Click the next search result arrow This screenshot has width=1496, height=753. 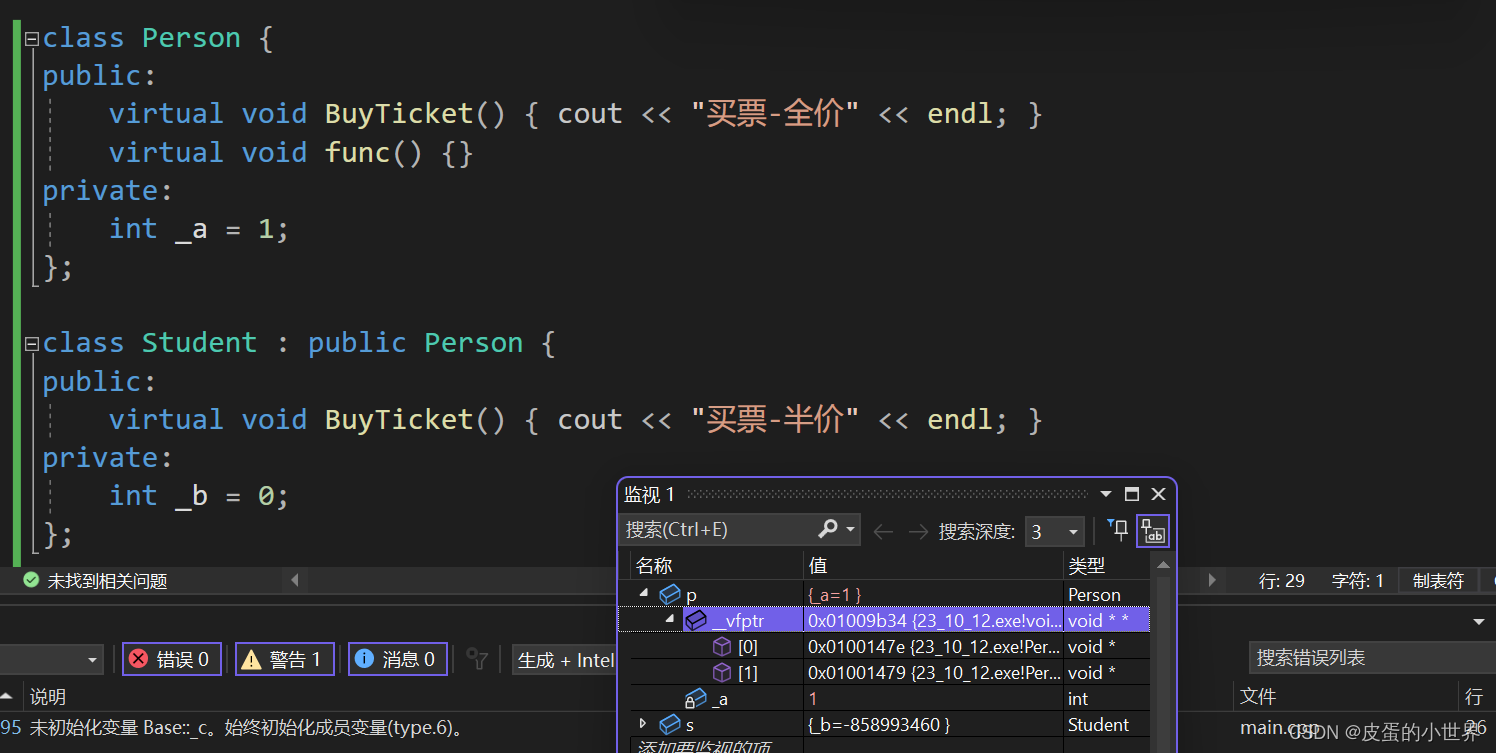[x=918, y=531]
